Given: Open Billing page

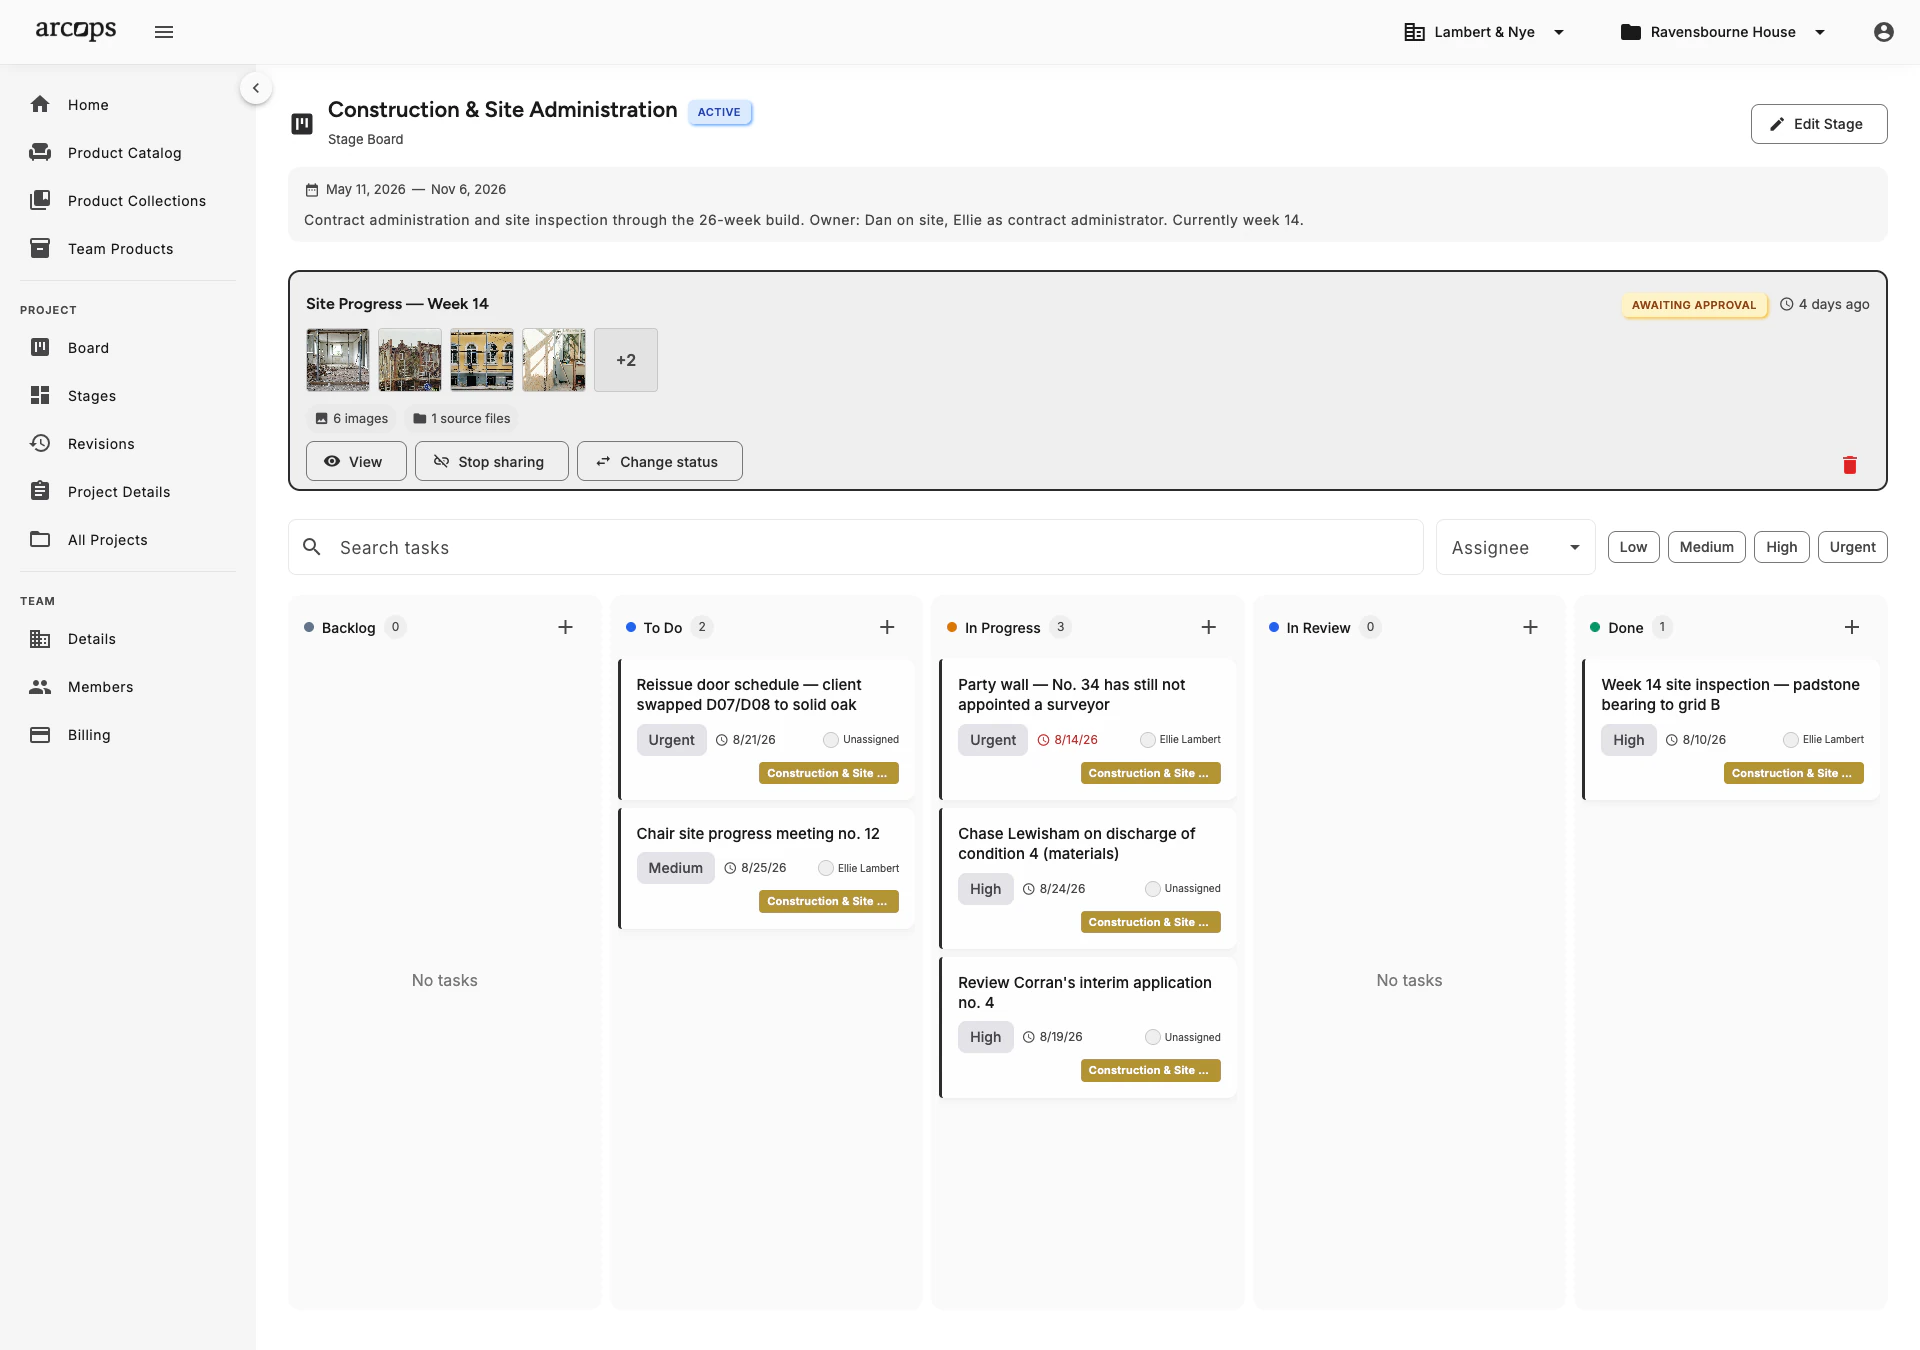Looking at the screenshot, I should point(128,735).
